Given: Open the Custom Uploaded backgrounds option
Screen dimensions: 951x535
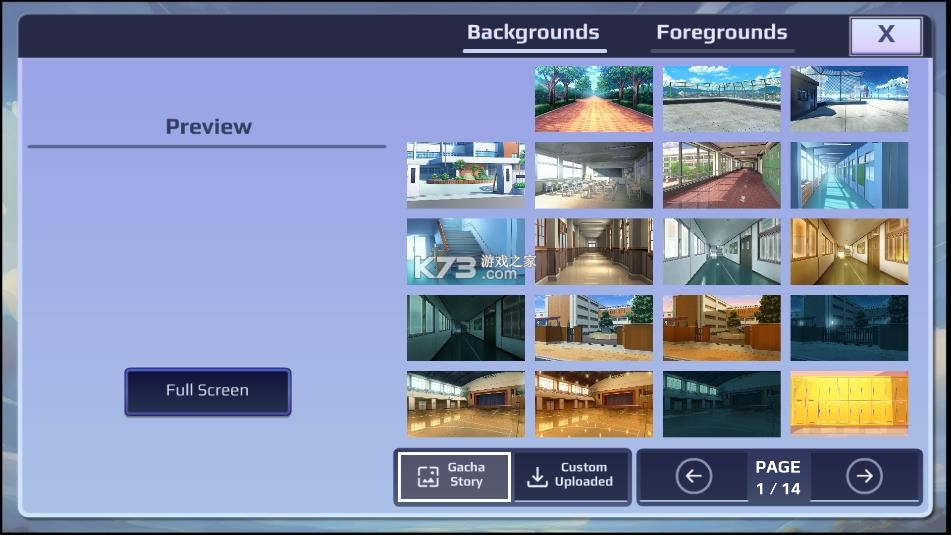Looking at the screenshot, I should [572, 476].
